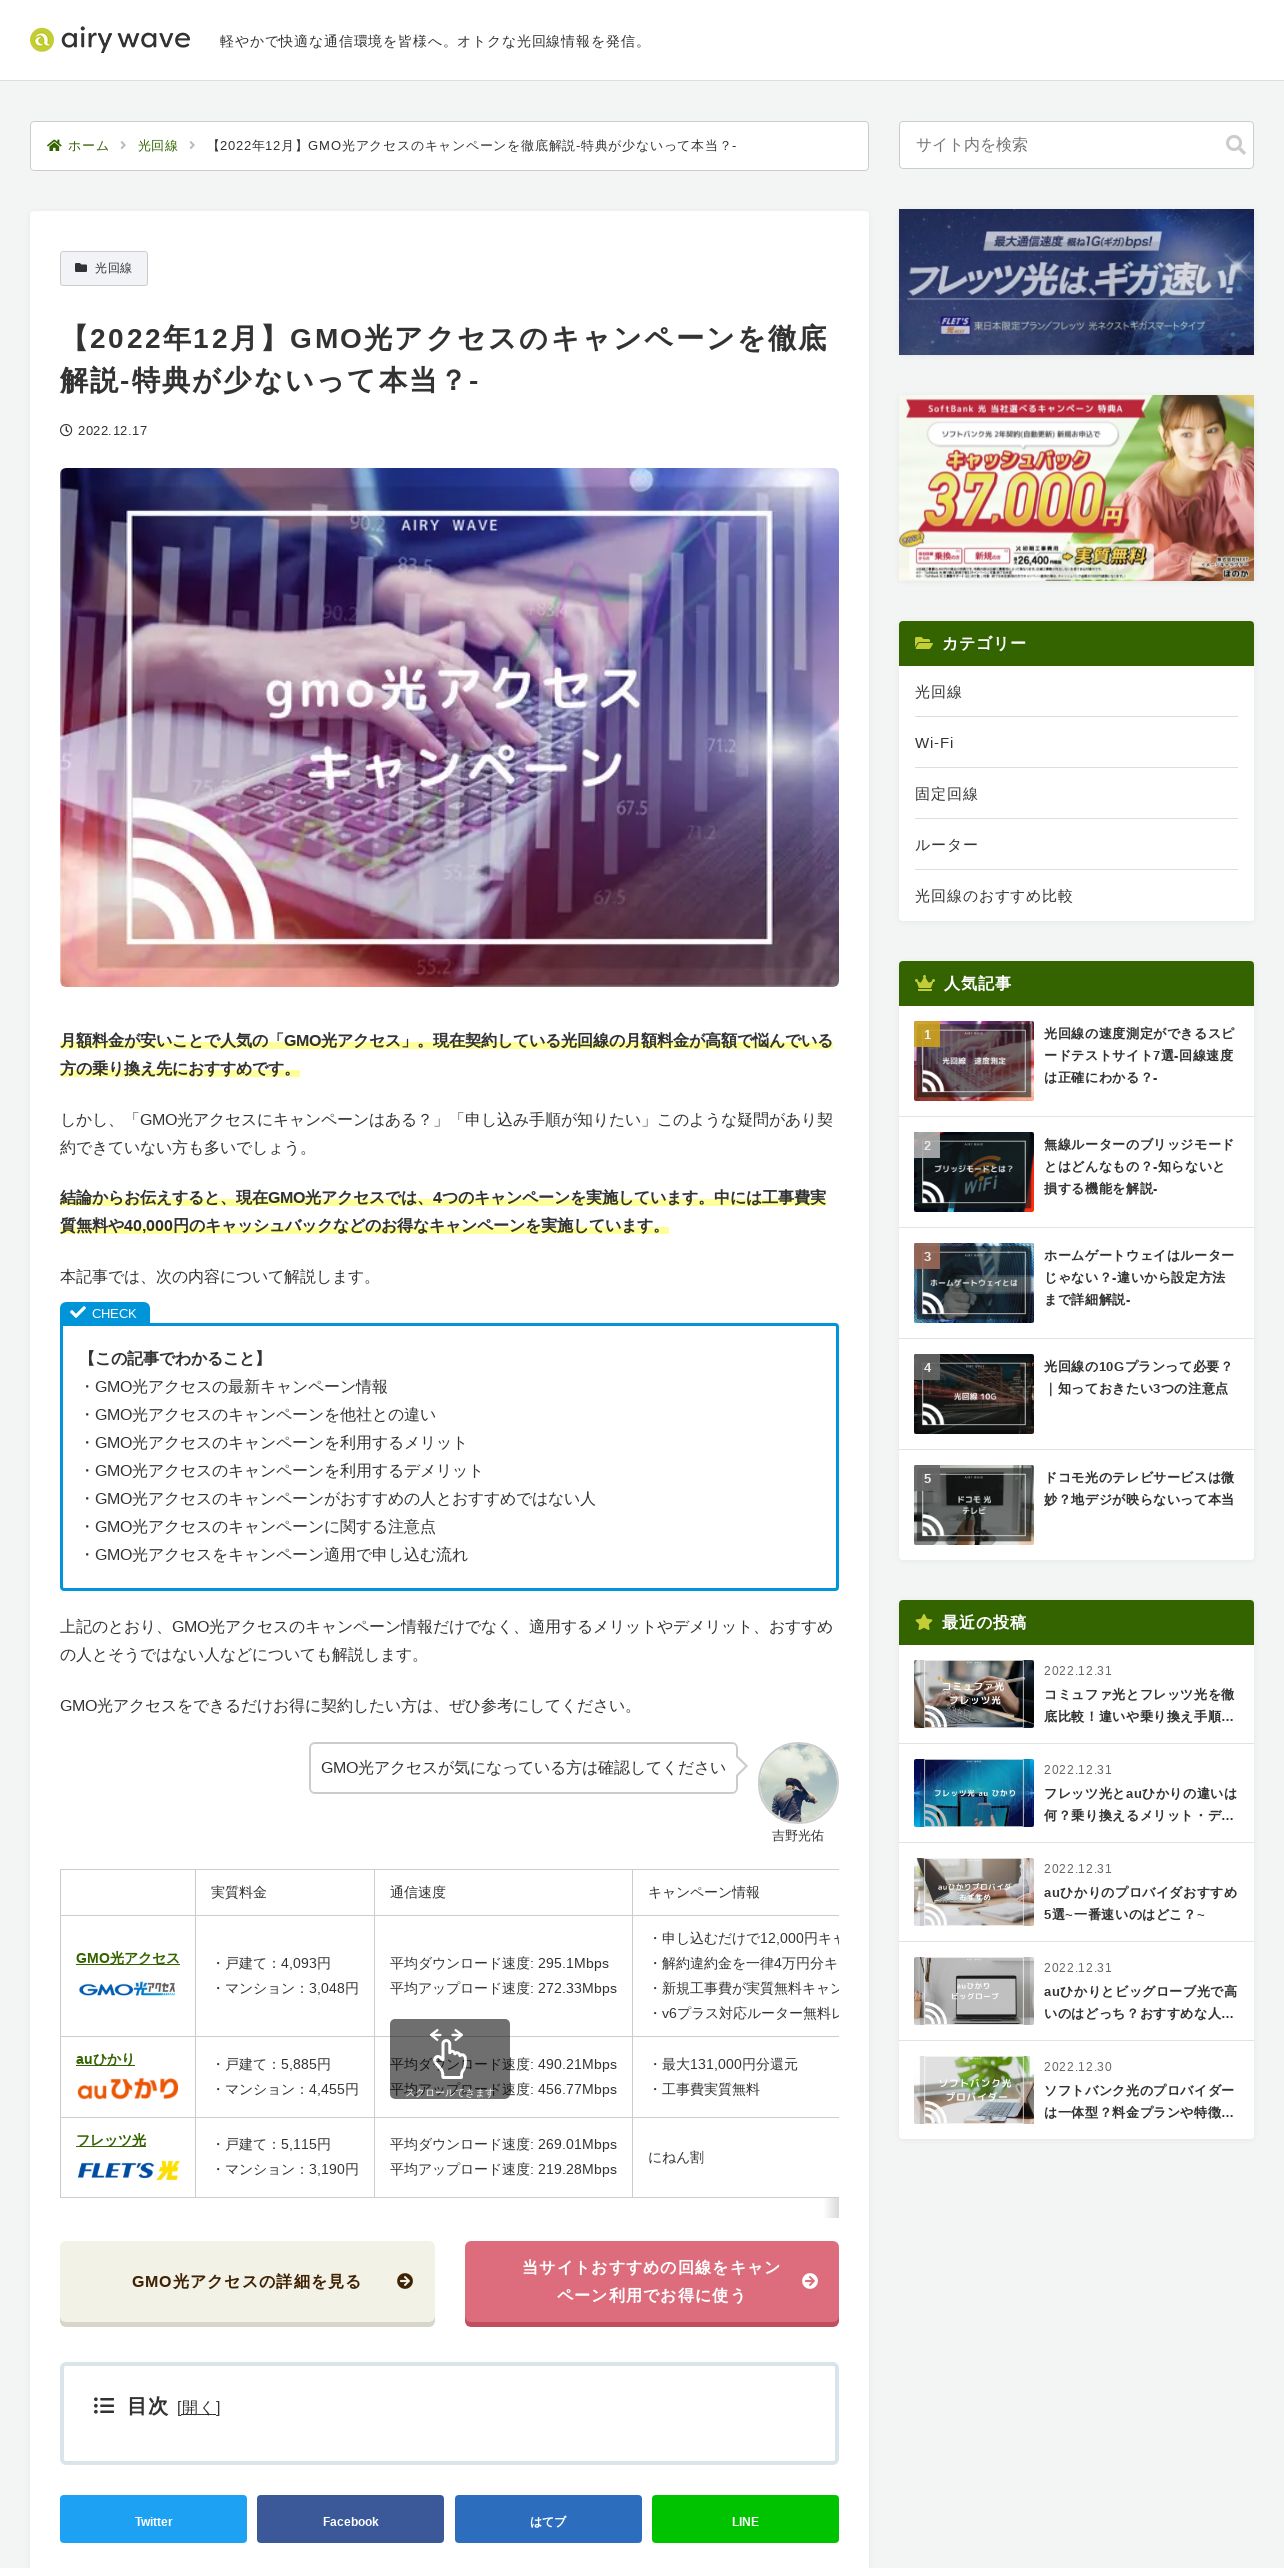Click the search magnifier icon
1284x2568 pixels.
coord(1235,145)
